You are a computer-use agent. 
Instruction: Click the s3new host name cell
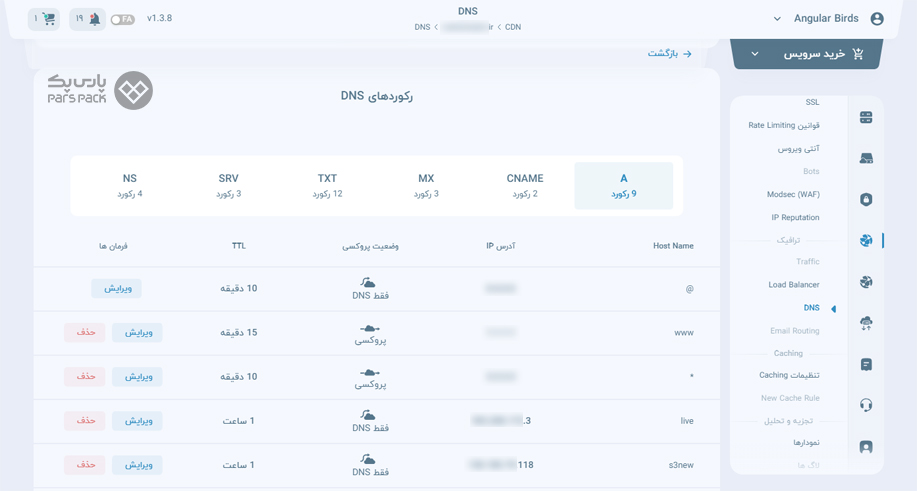coord(681,465)
